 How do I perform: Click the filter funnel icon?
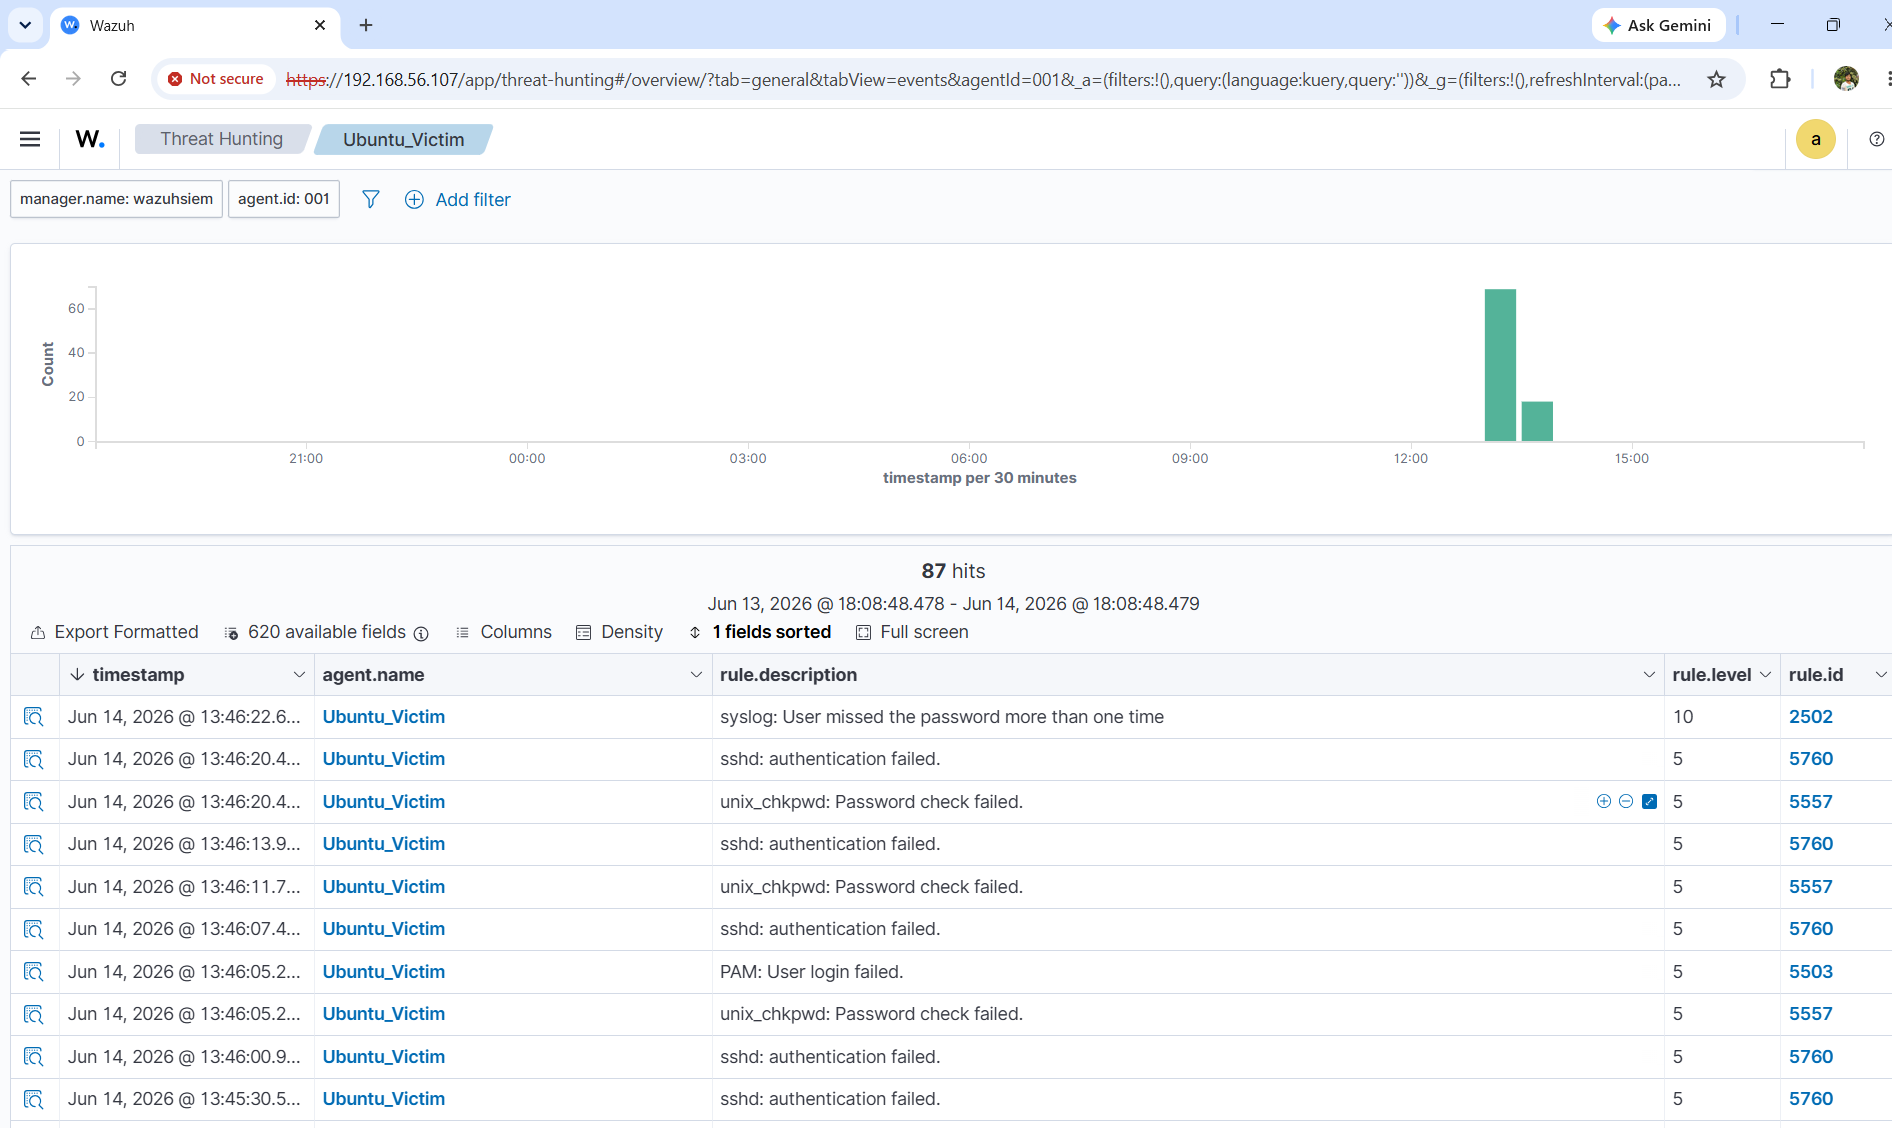(371, 199)
